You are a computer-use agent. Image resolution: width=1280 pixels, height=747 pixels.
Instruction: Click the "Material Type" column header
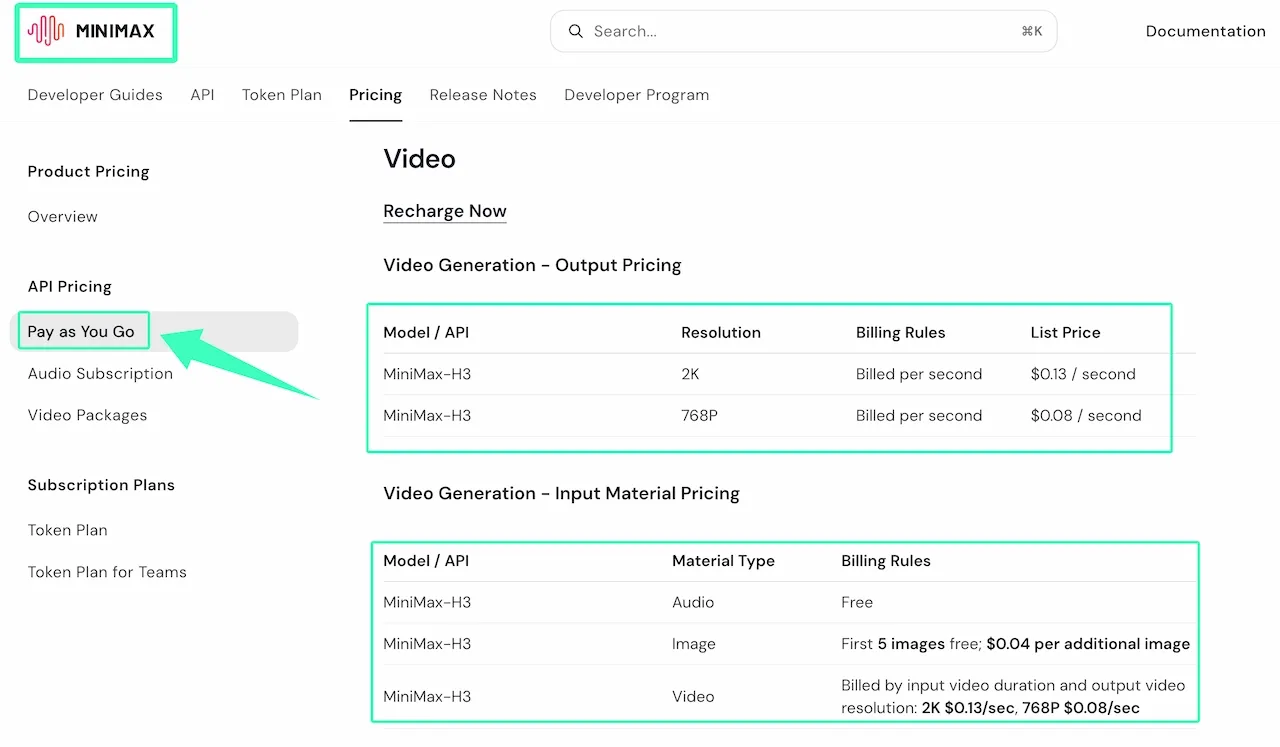723,561
